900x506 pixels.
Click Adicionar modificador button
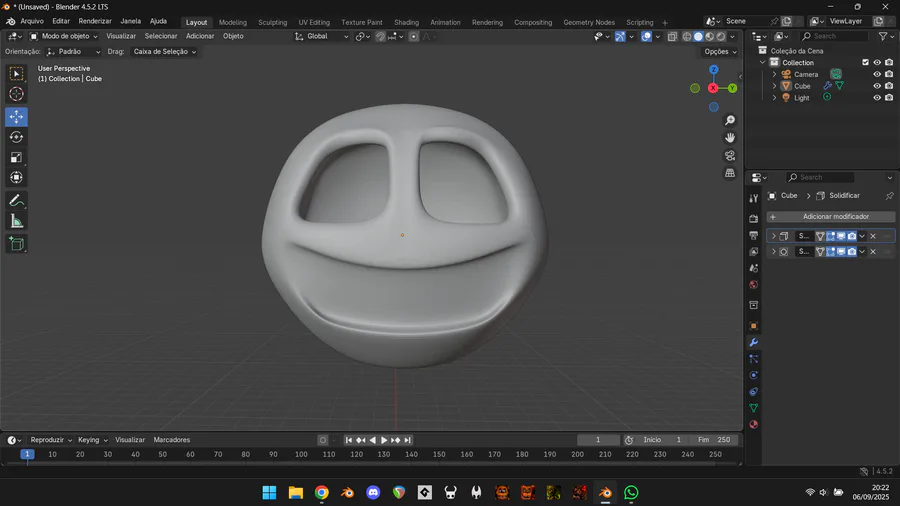pyautogui.click(x=831, y=217)
